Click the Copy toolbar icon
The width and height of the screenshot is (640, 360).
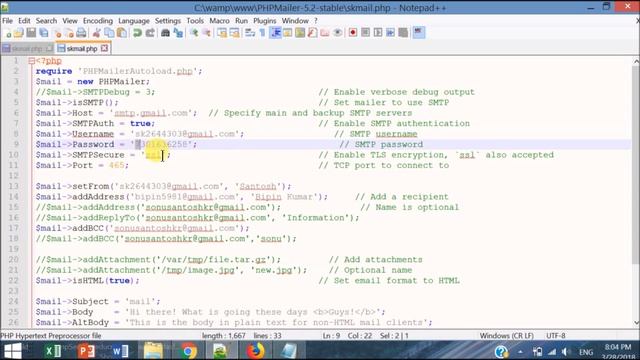click(109, 33)
